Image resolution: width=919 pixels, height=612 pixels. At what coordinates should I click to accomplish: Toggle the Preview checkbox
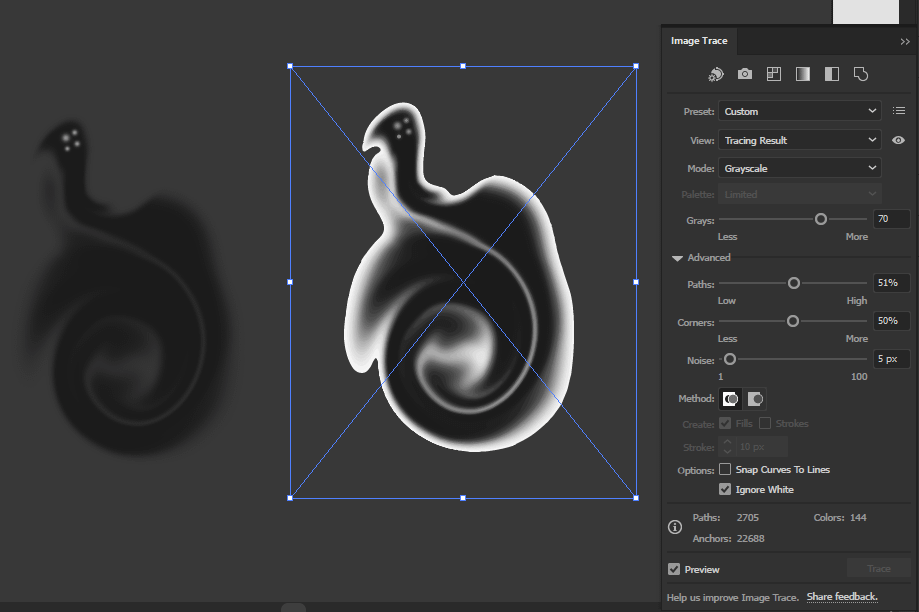point(674,569)
